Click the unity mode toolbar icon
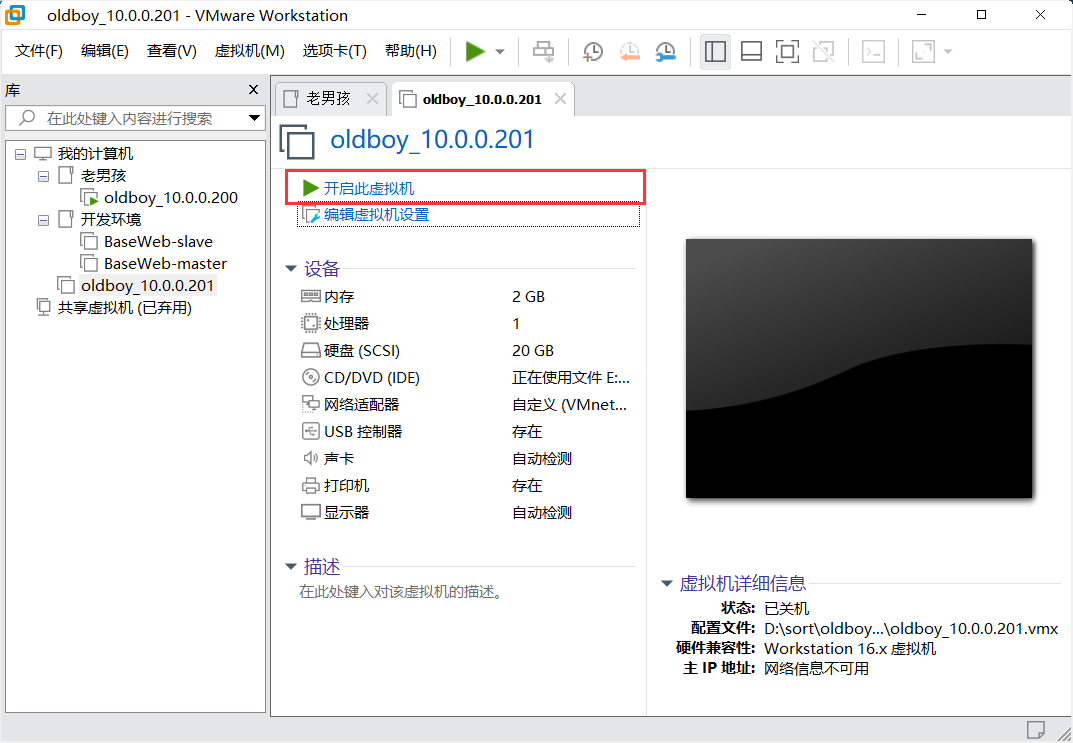This screenshot has width=1073, height=743. (x=823, y=51)
